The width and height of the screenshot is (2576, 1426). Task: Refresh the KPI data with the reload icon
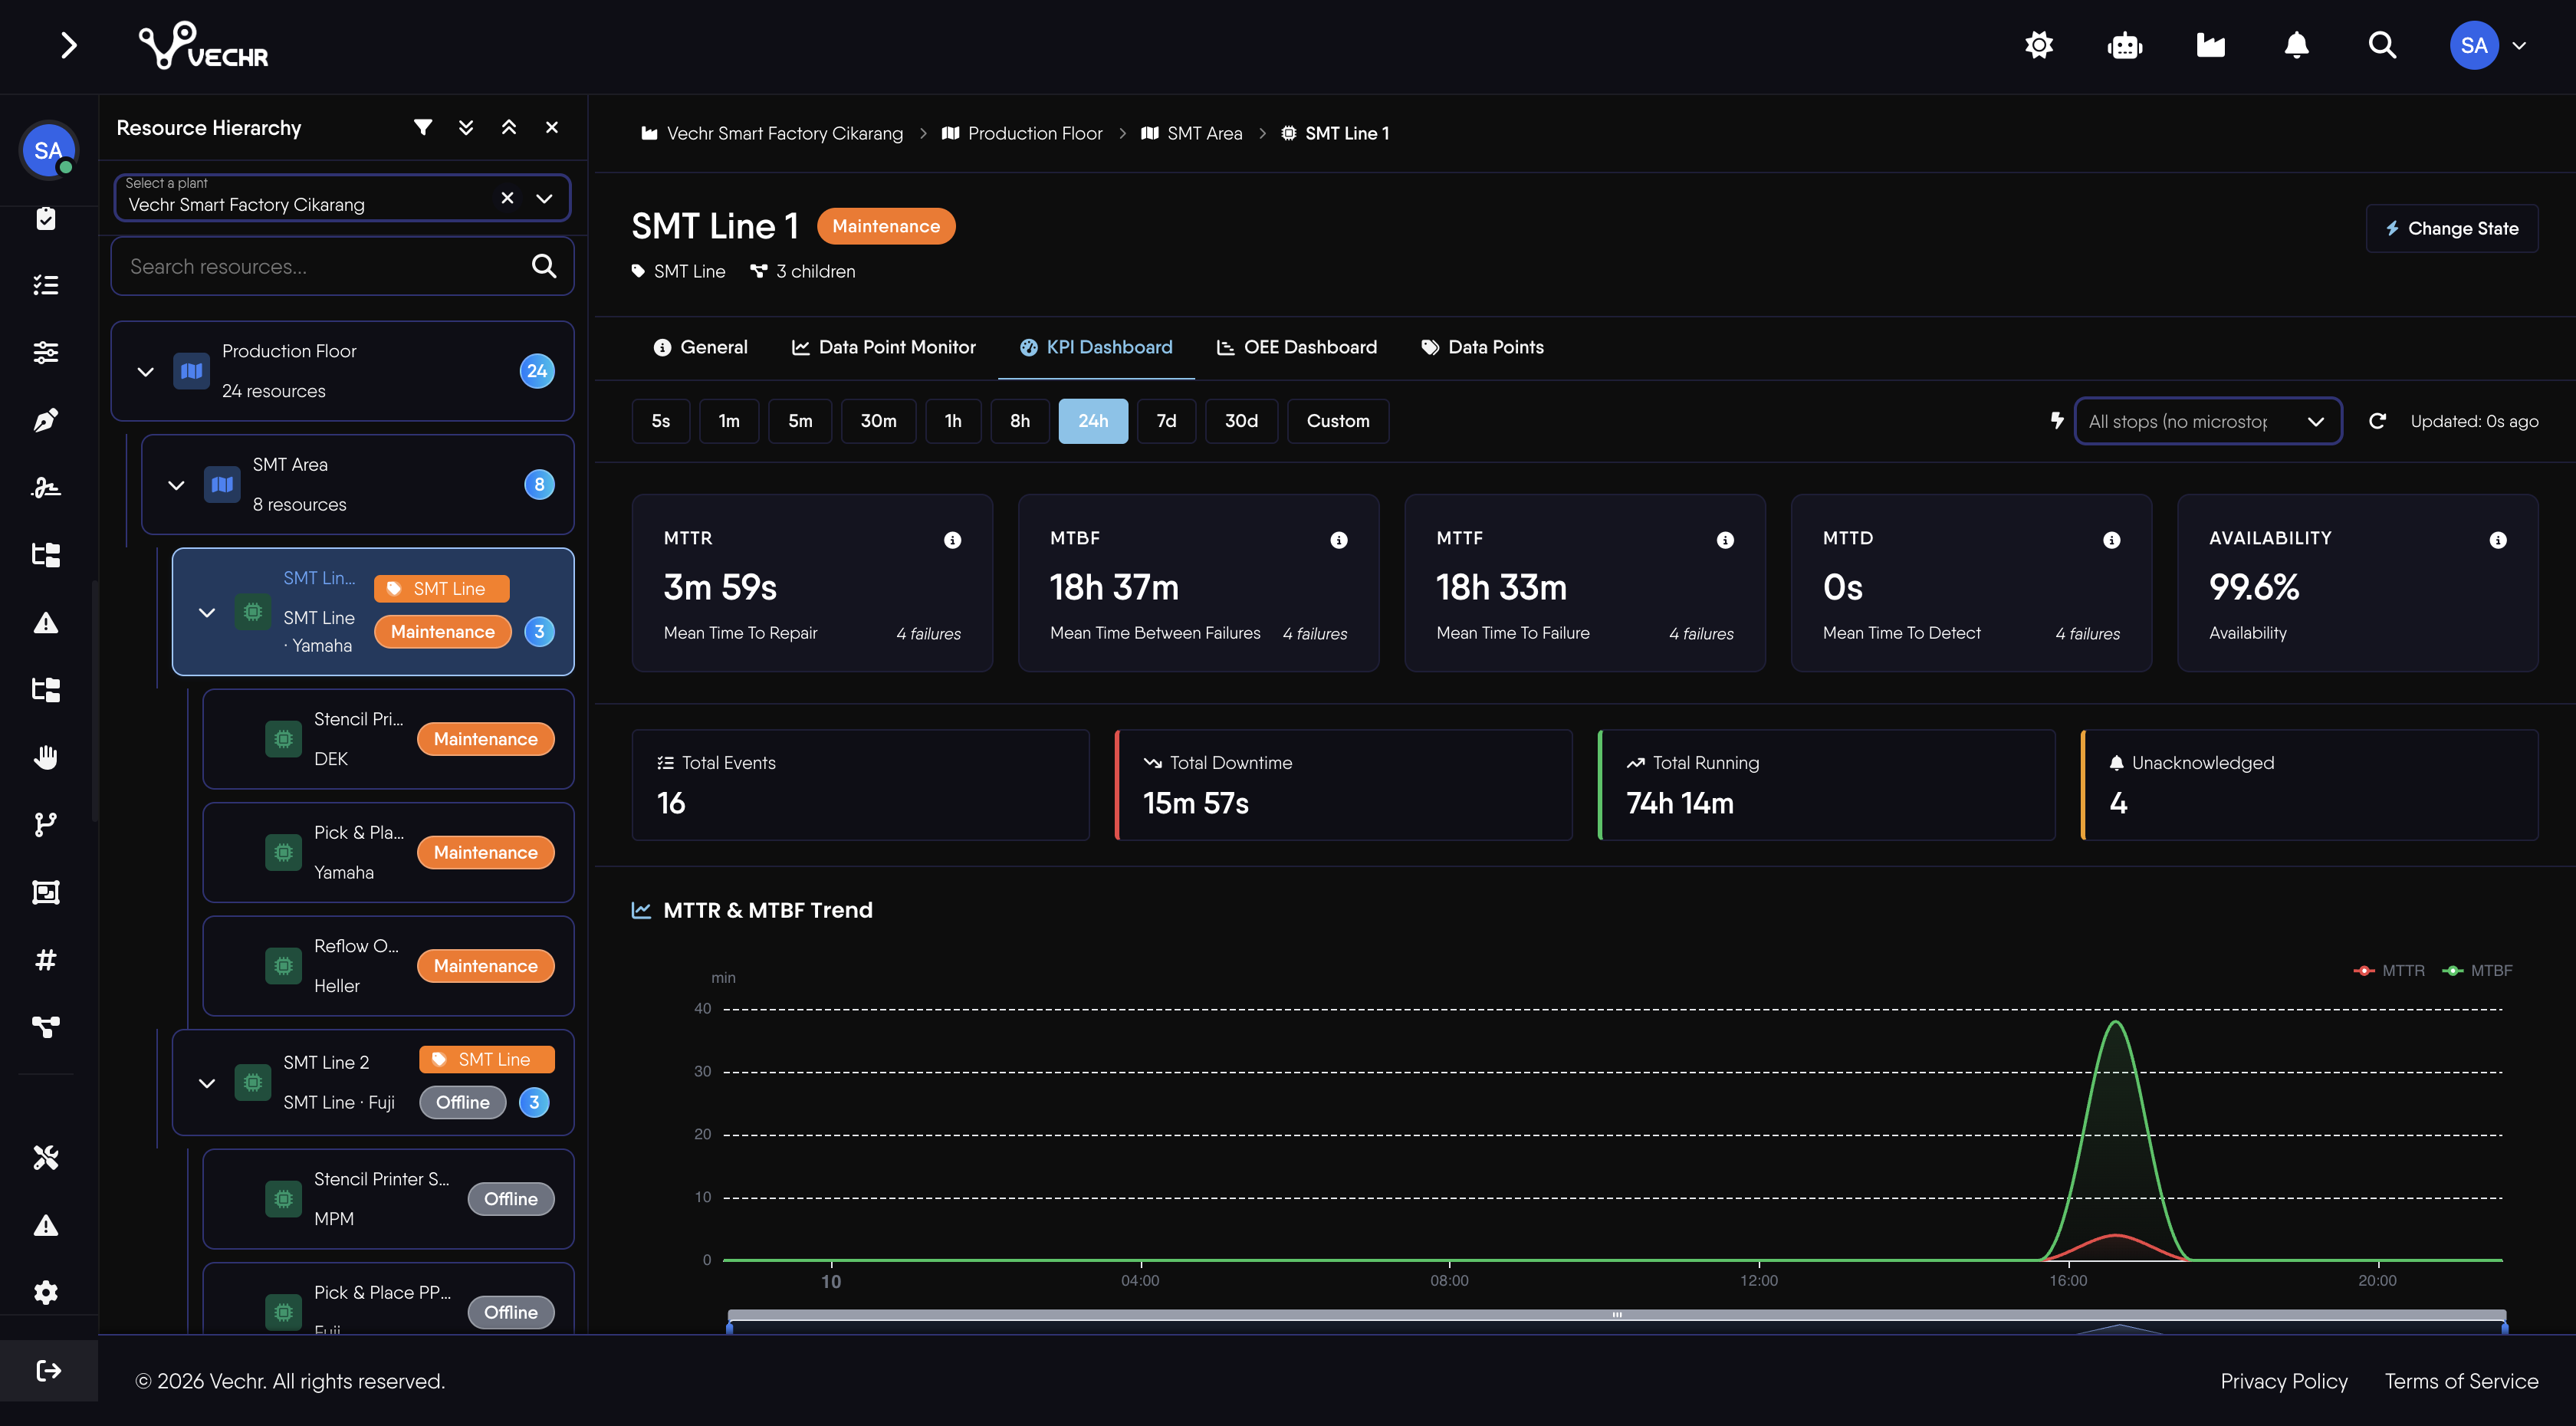(2377, 421)
